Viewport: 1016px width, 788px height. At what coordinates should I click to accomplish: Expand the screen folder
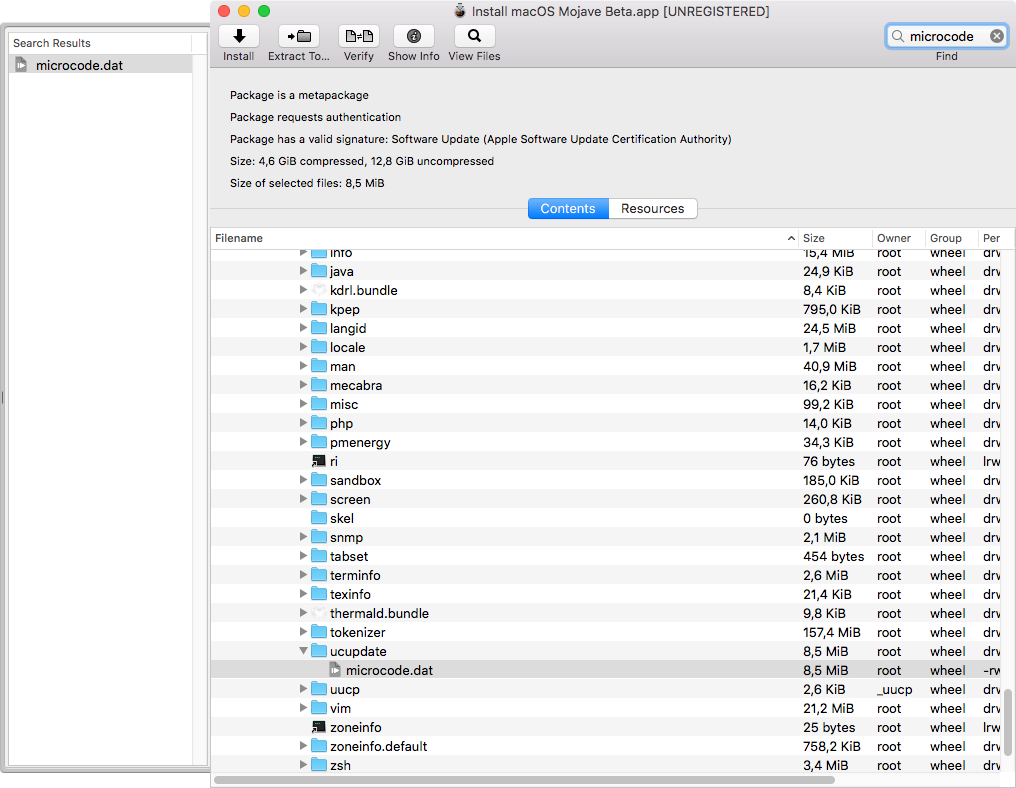click(x=303, y=499)
